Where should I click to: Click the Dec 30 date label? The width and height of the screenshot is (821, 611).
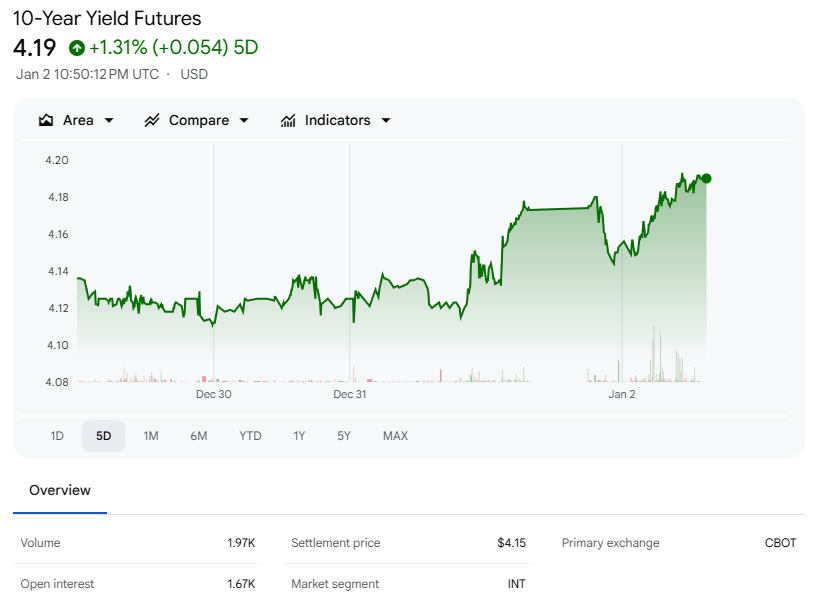coord(214,394)
